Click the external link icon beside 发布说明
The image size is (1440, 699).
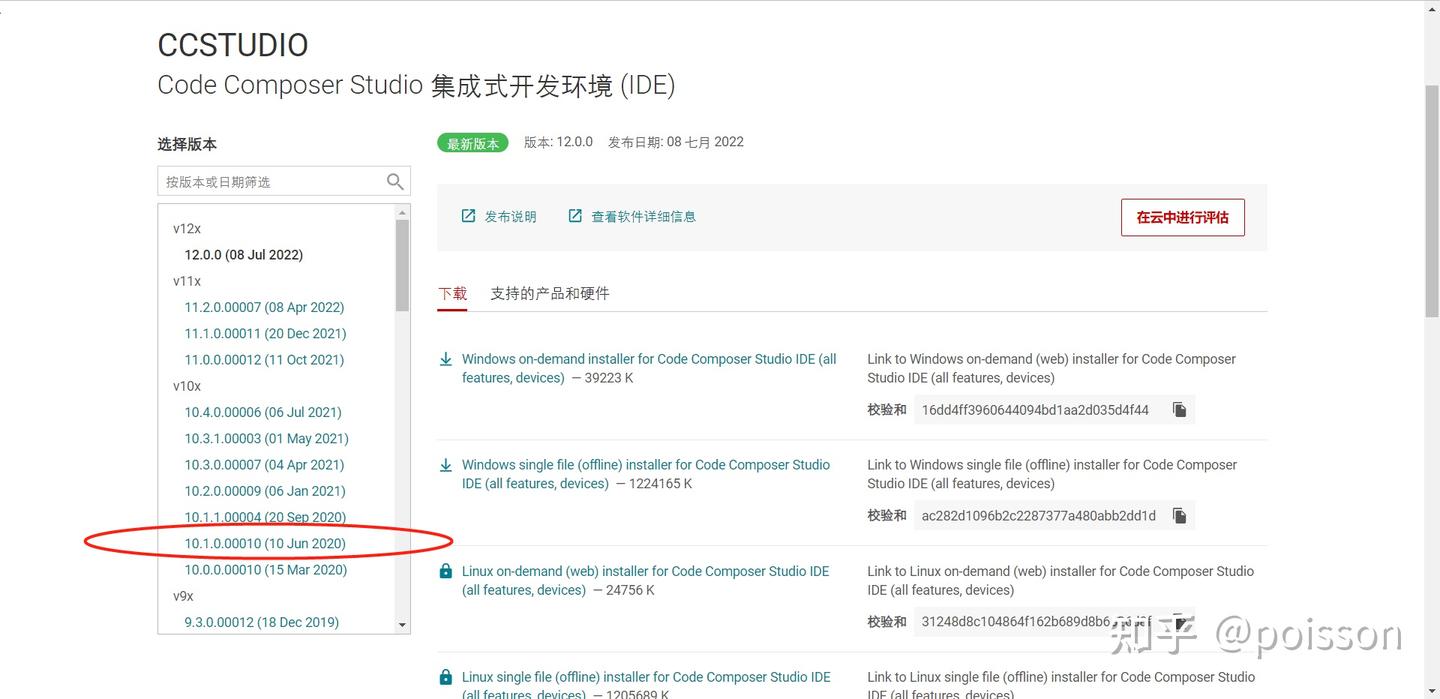click(x=468, y=215)
